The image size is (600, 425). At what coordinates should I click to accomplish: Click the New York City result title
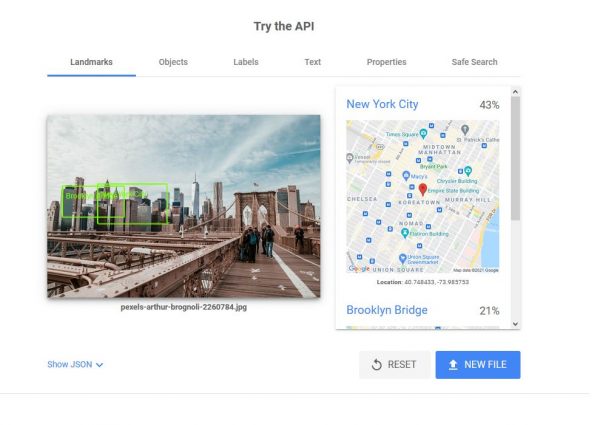pyautogui.click(x=382, y=104)
